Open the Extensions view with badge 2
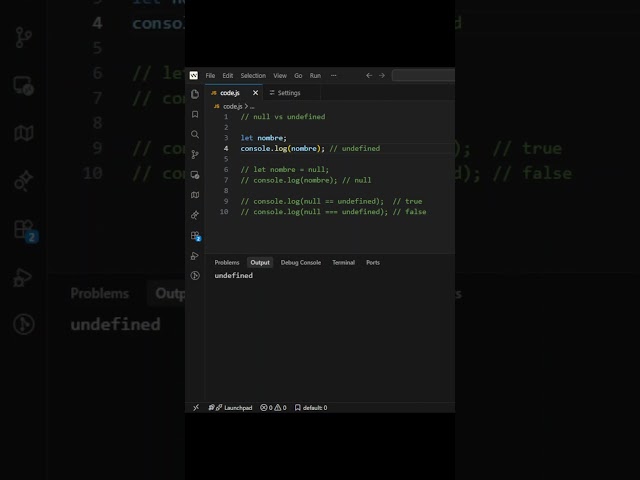Image resolution: width=640 pixels, height=480 pixels. (196, 236)
